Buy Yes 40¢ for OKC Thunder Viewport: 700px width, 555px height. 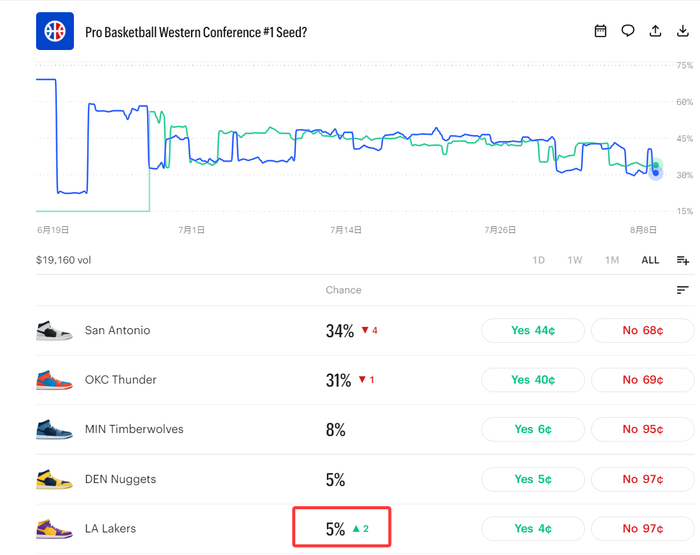[533, 380]
